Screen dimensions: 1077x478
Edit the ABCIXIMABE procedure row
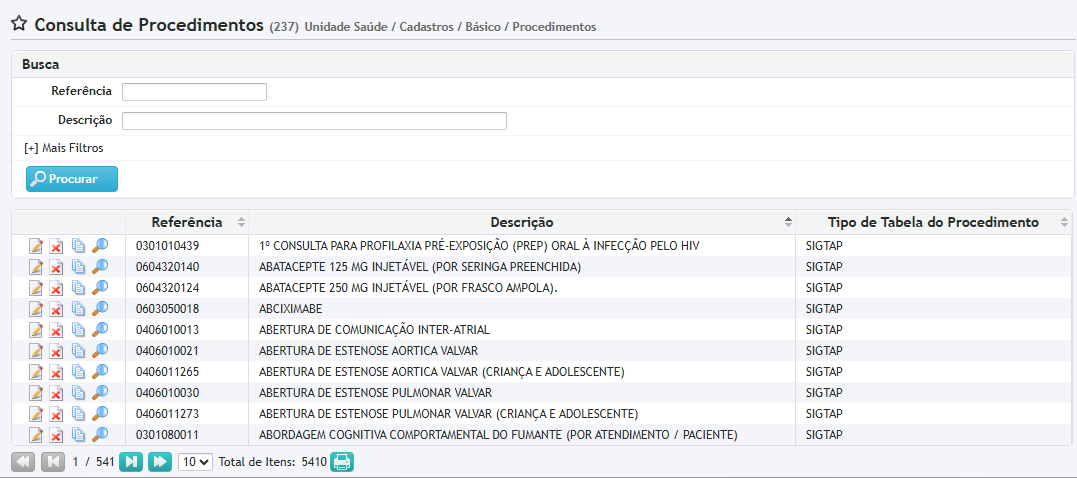point(36,309)
